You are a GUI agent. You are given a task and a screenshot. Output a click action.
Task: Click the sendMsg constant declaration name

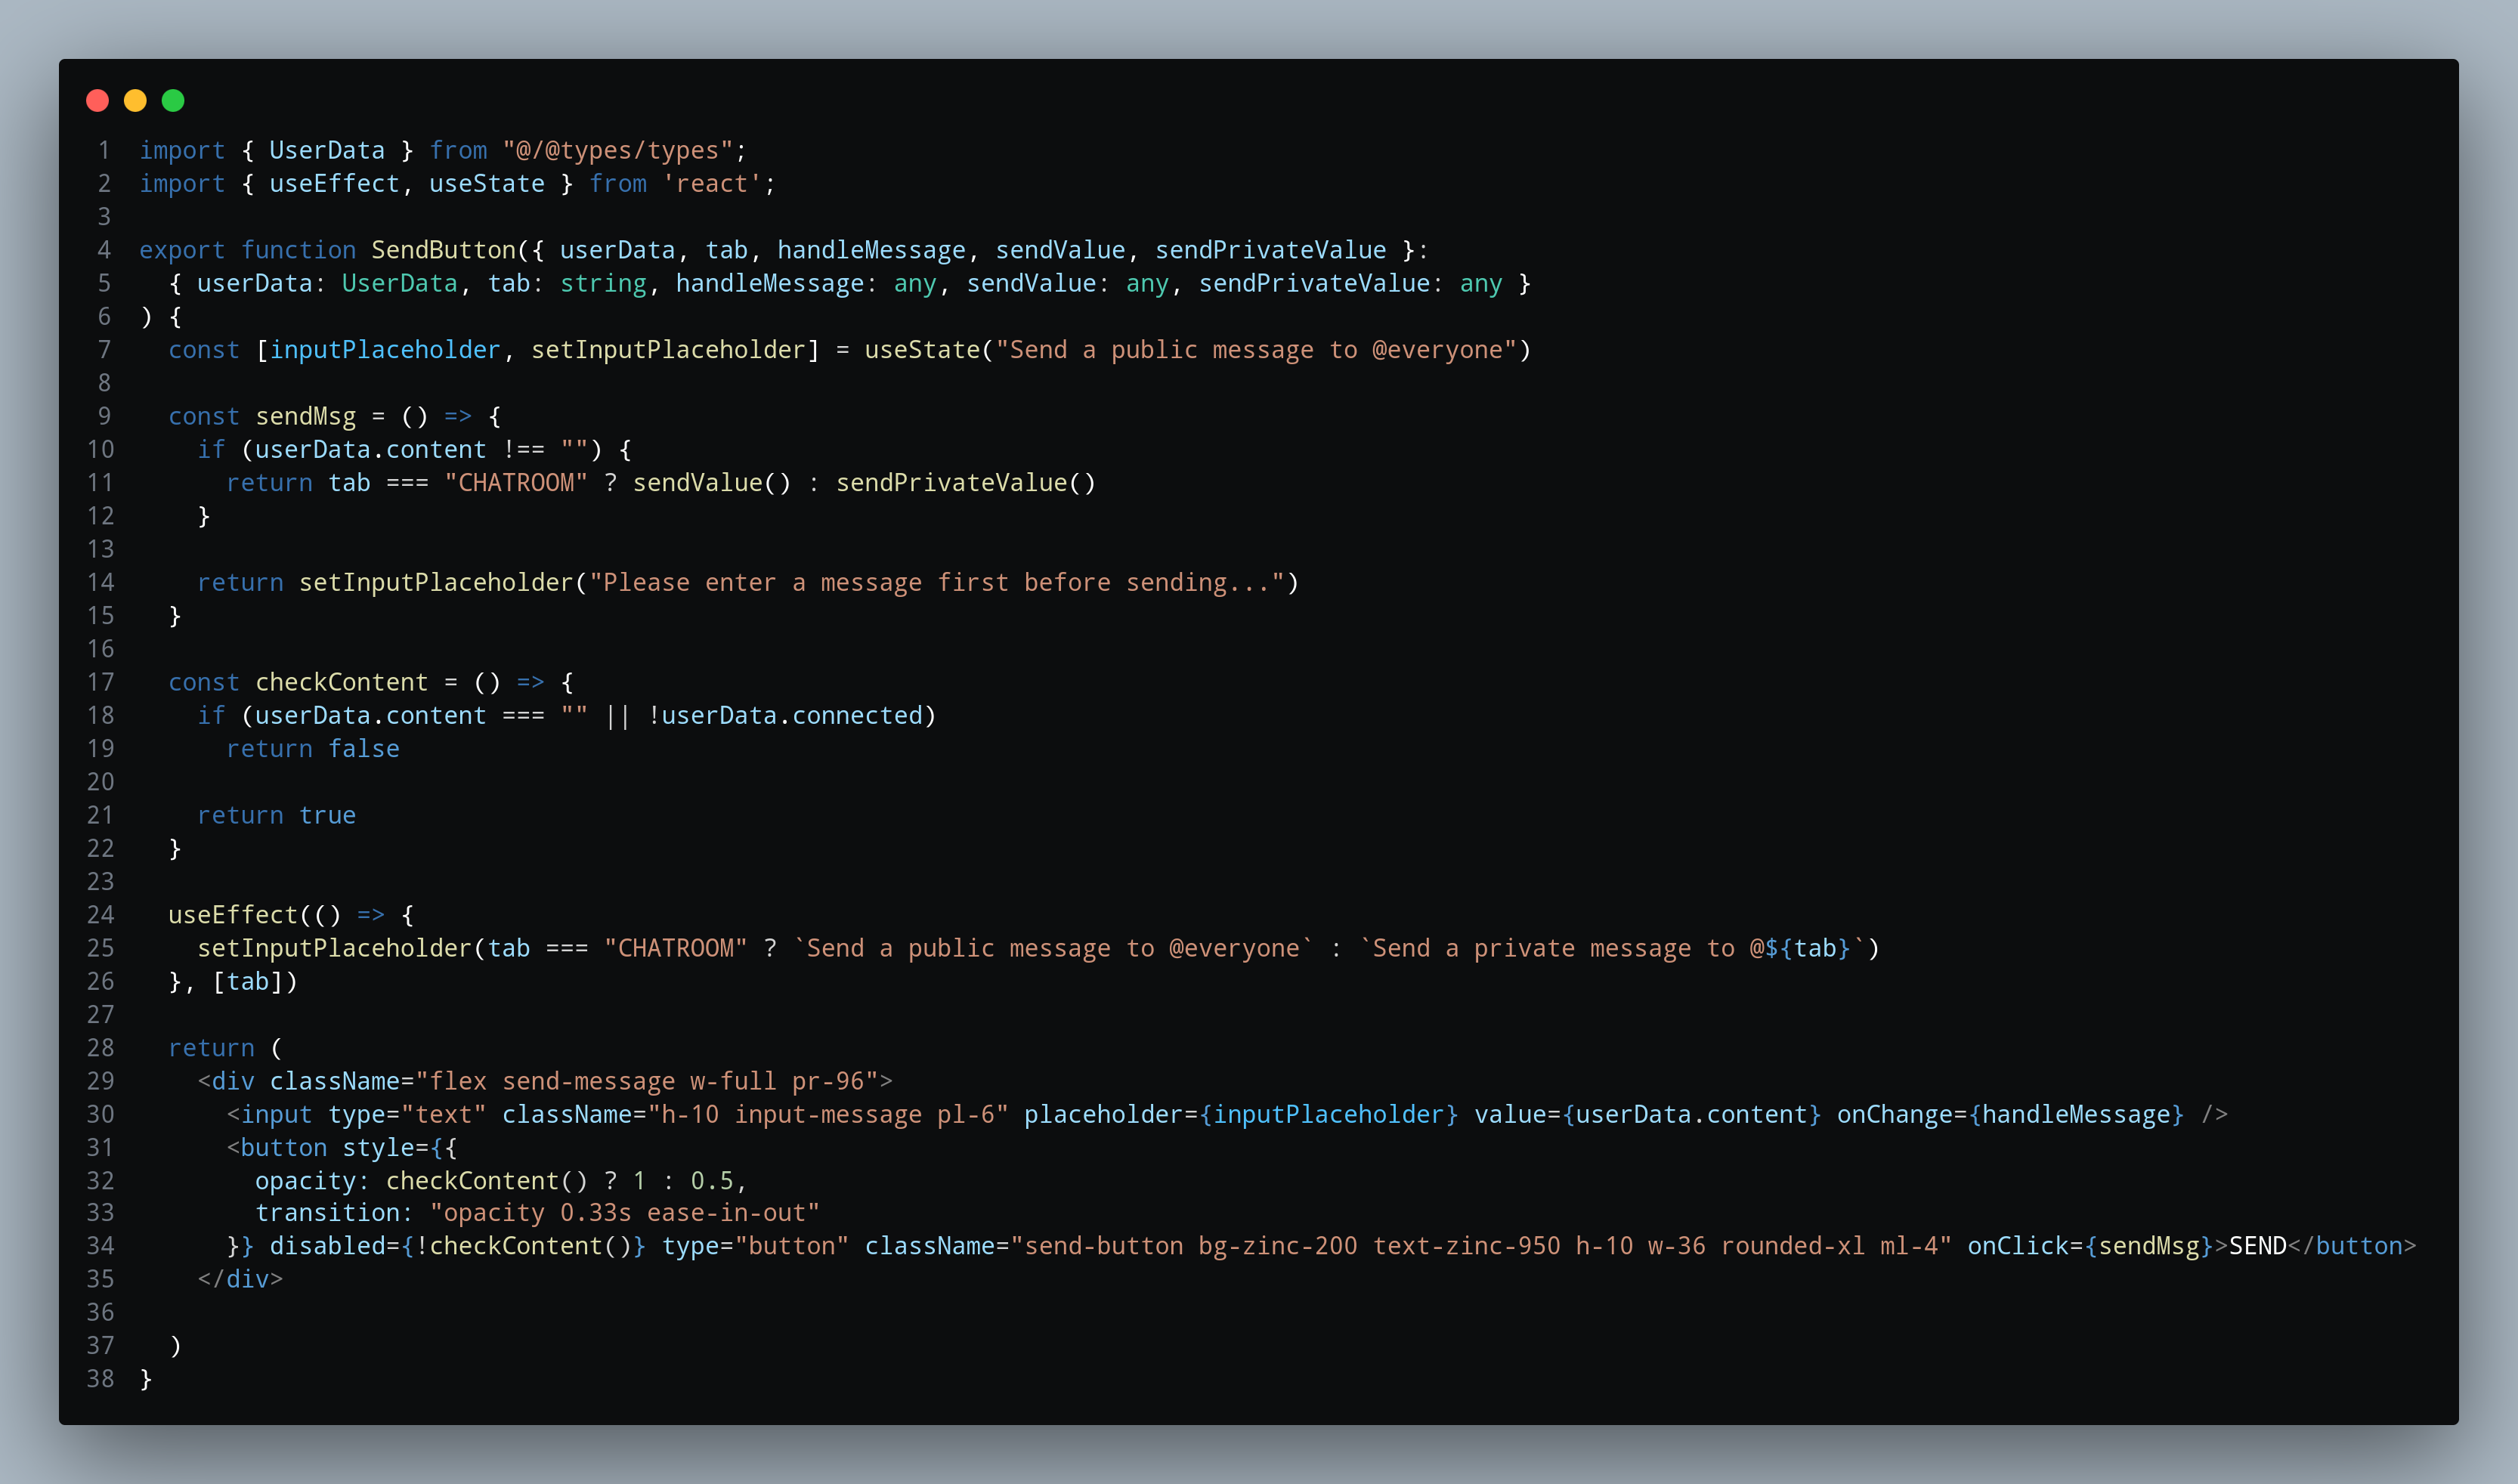click(305, 416)
